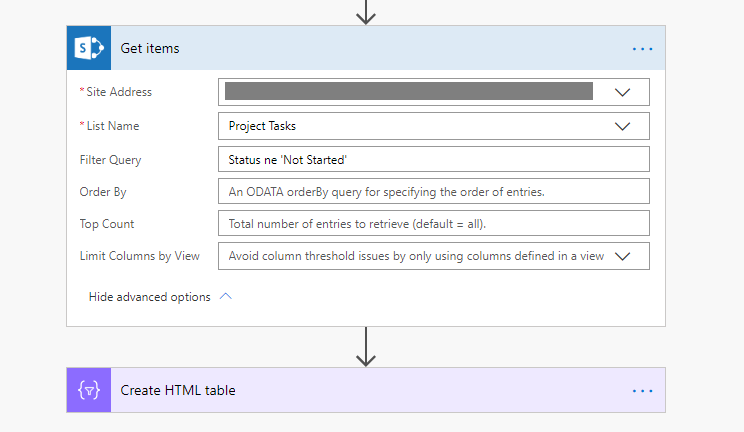Click the Limit Columns by View placeholder text
Screen dimensions: 744x432
point(415,256)
